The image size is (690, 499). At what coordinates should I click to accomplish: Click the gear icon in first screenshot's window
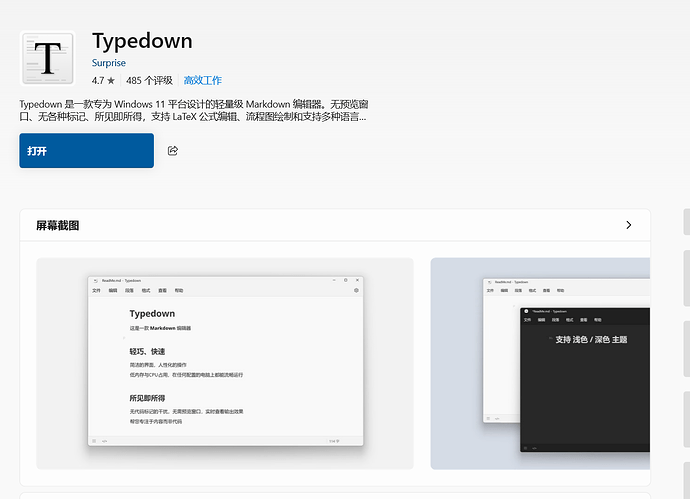coord(356,290)
